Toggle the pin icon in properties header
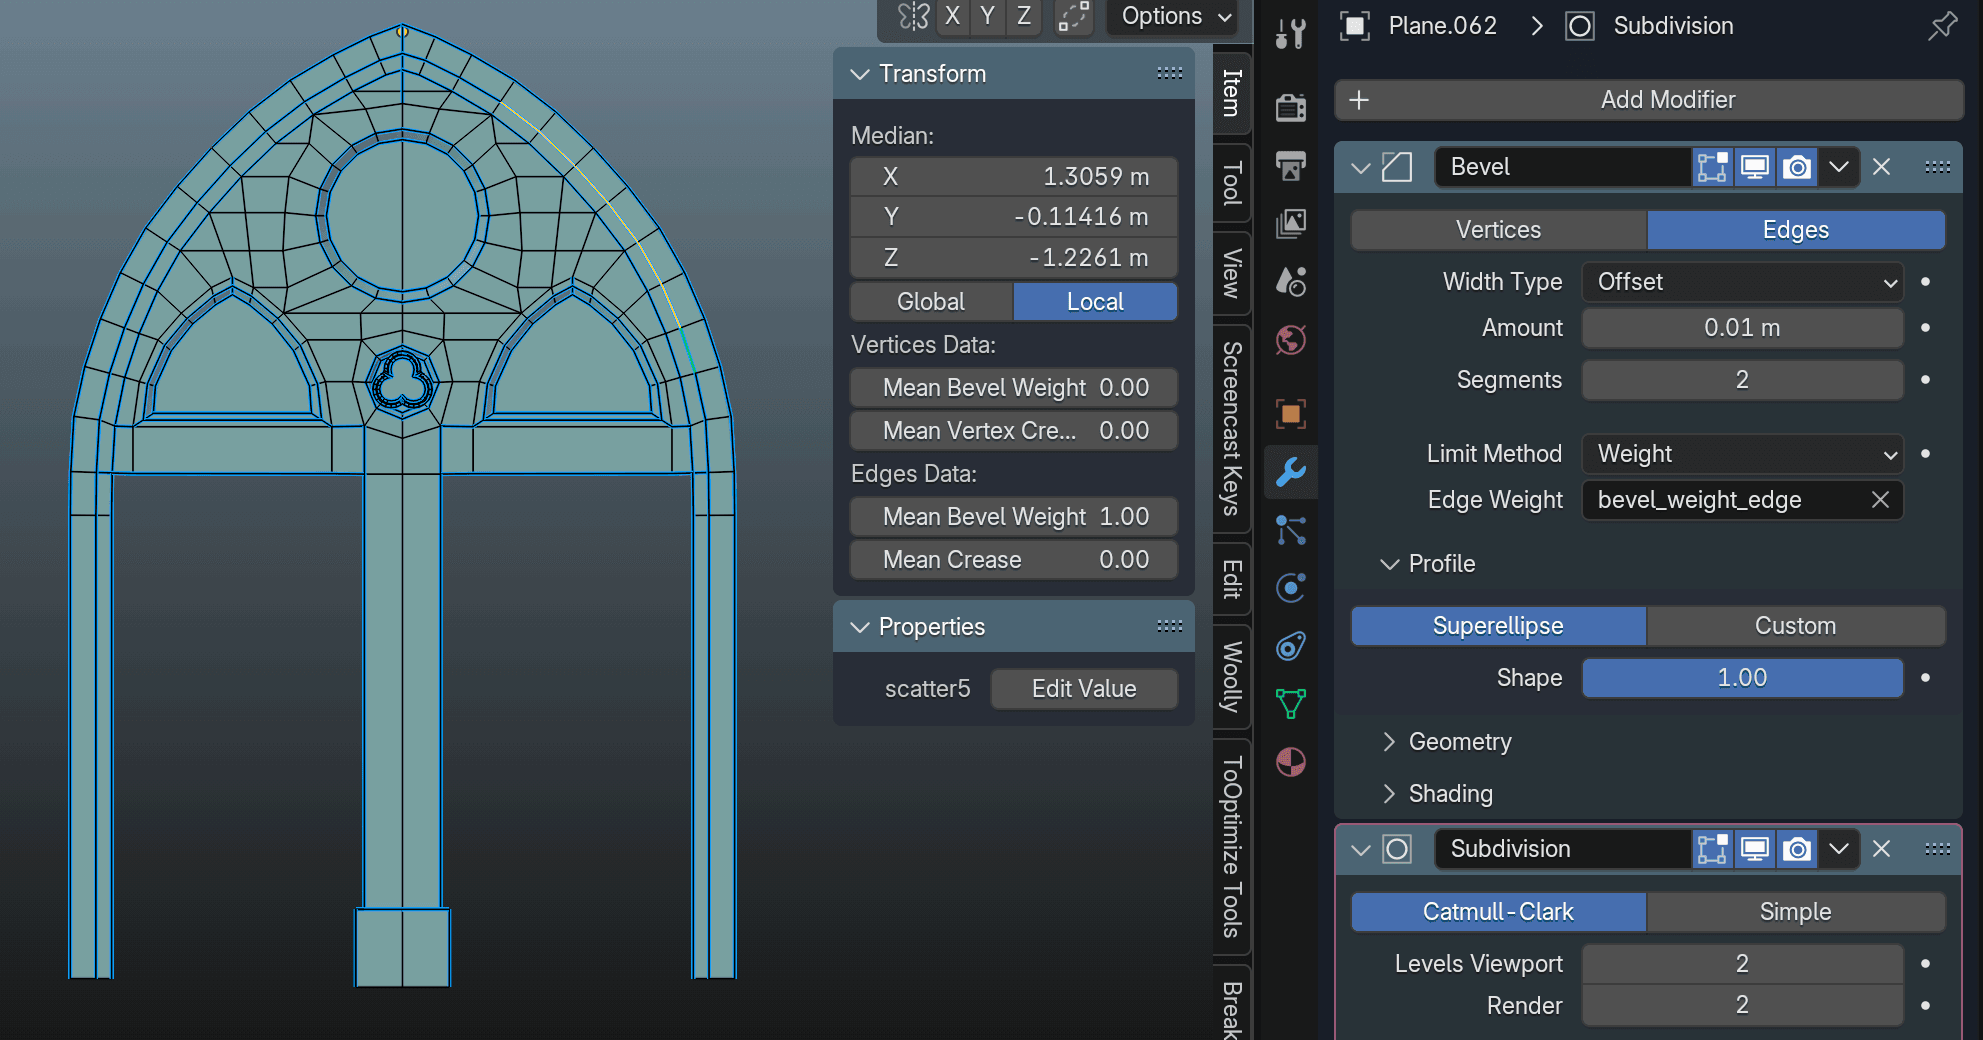1983x1040 pixels. [1942, 26]
